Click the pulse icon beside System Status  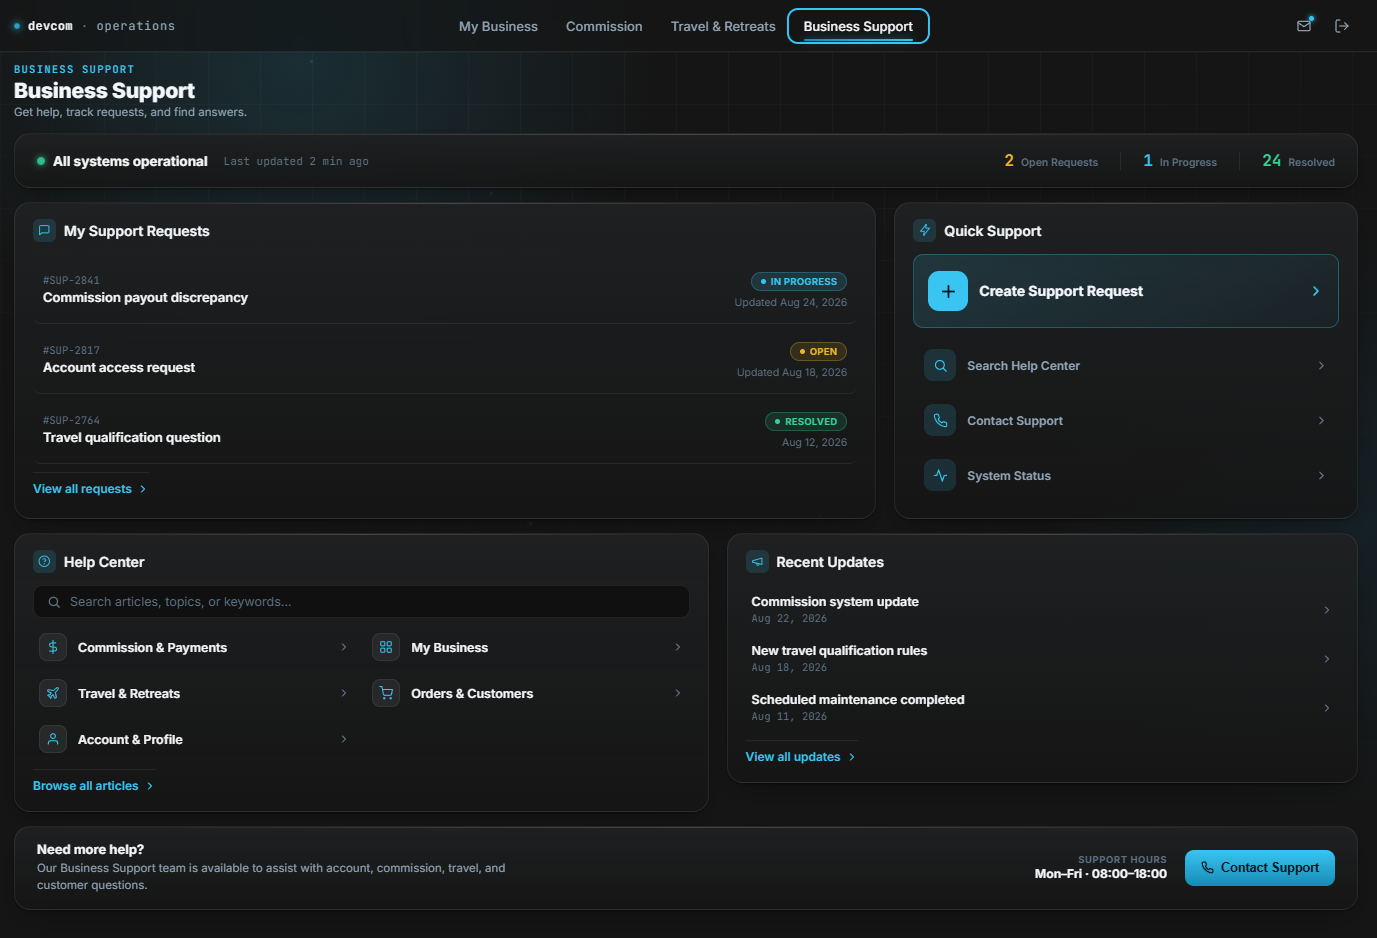940,476
